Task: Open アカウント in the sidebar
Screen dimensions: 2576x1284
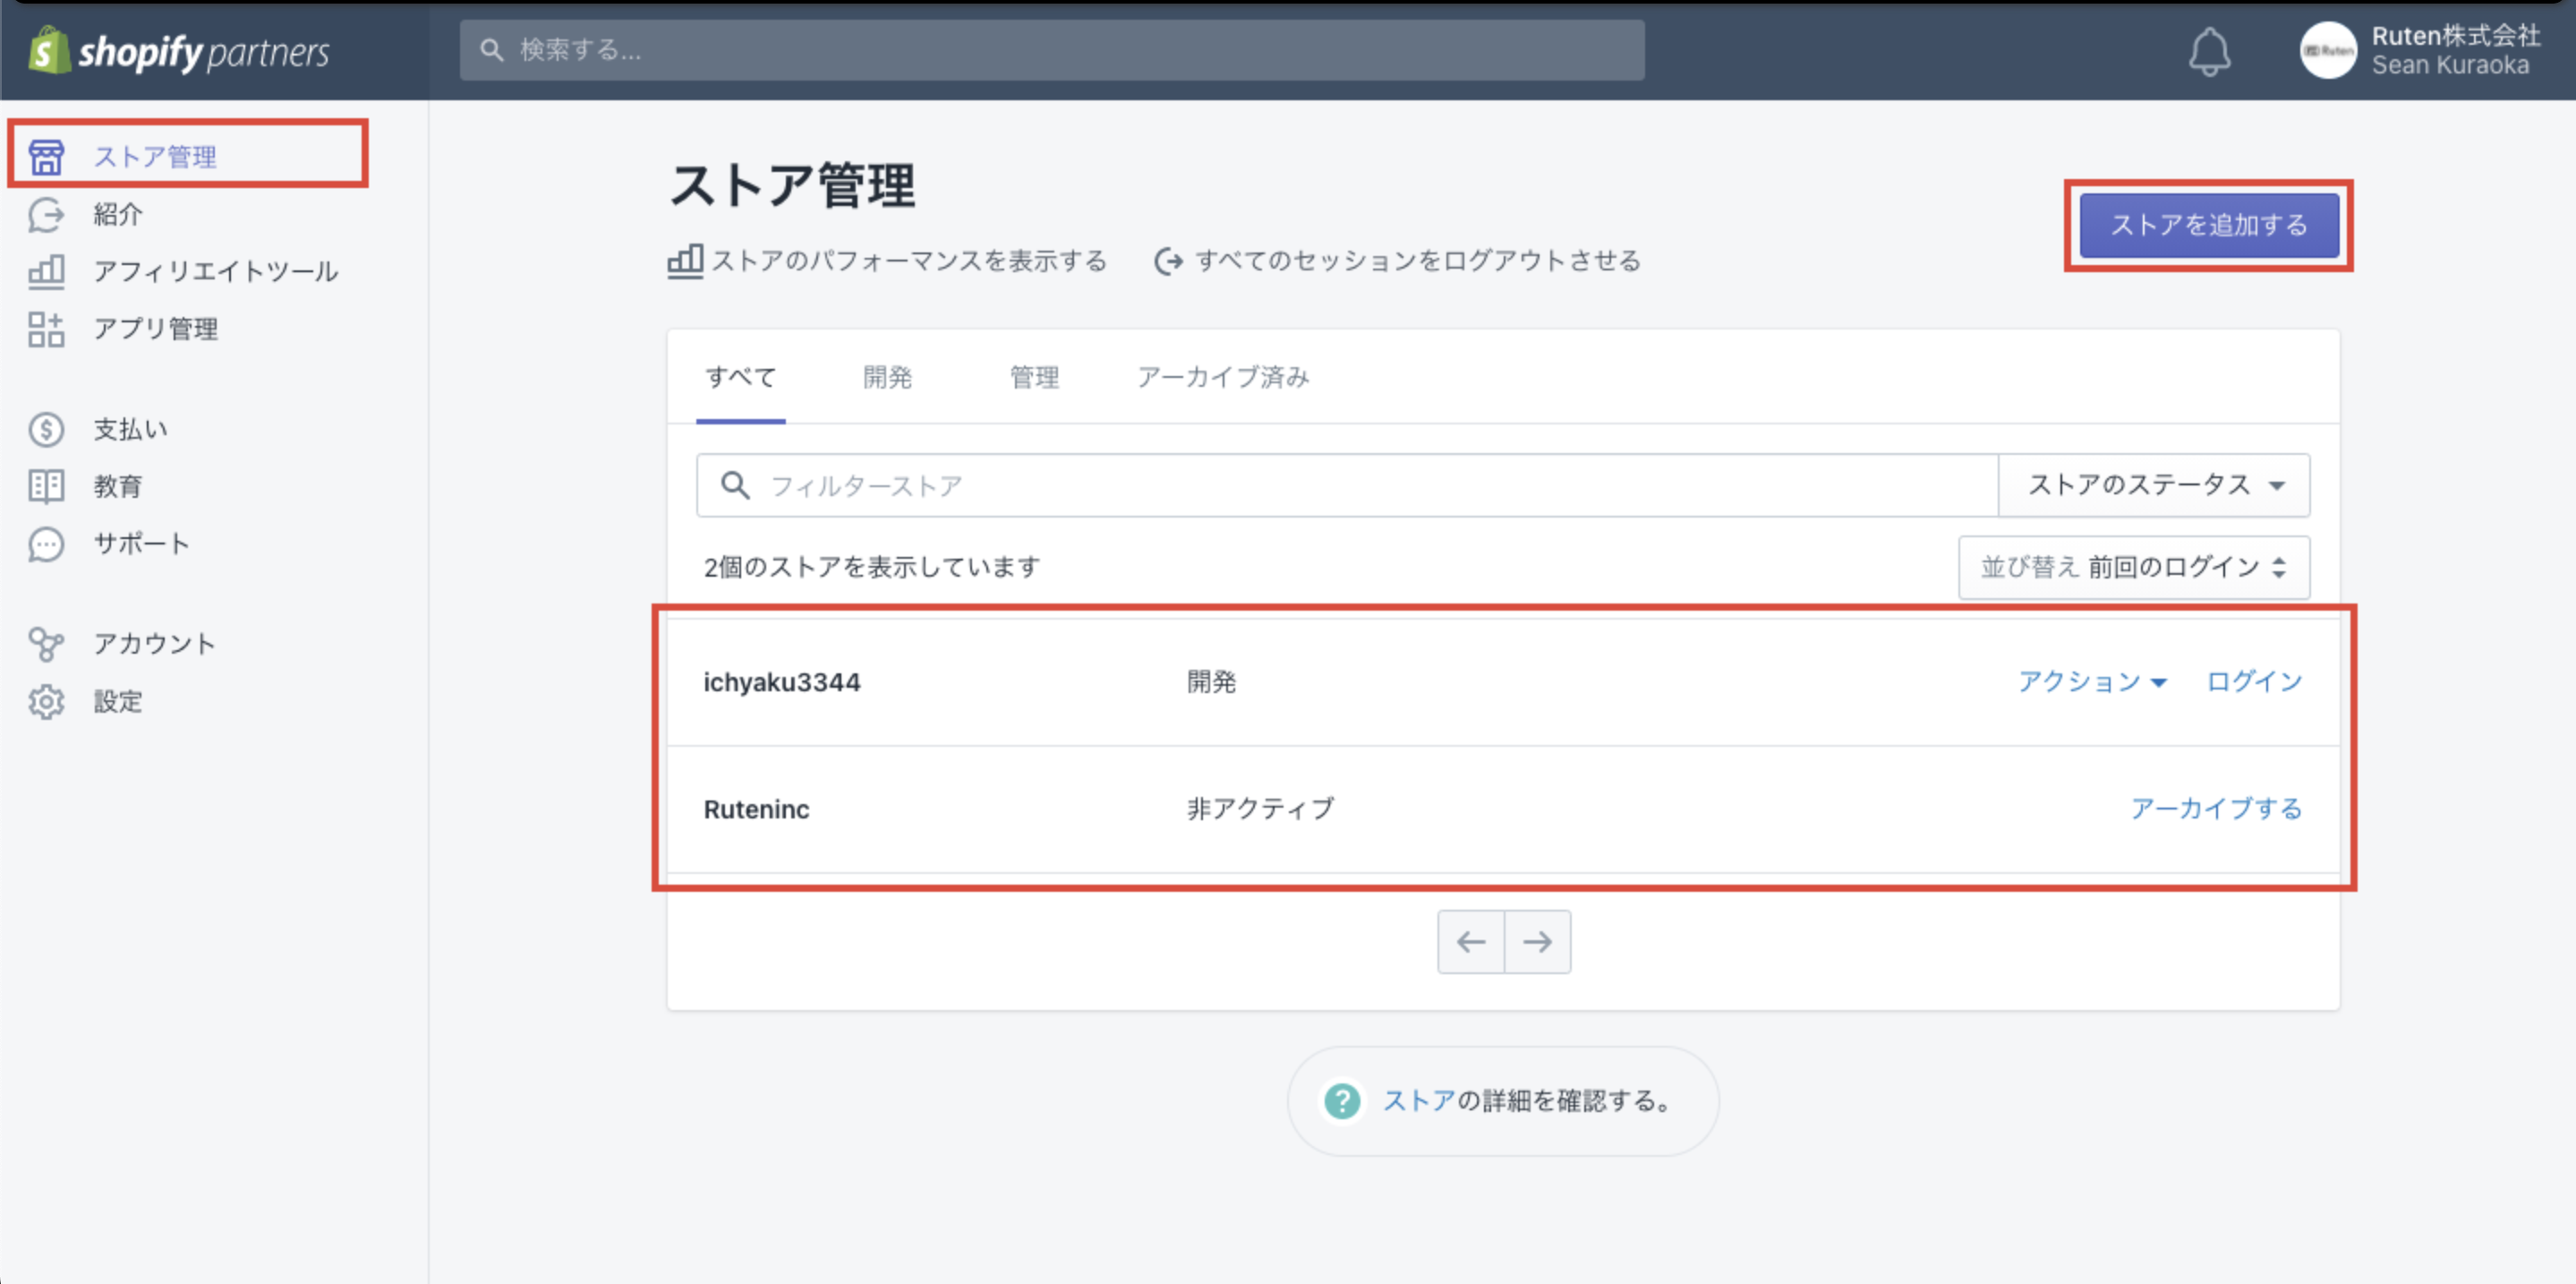Action: click(x=155, y=644)
